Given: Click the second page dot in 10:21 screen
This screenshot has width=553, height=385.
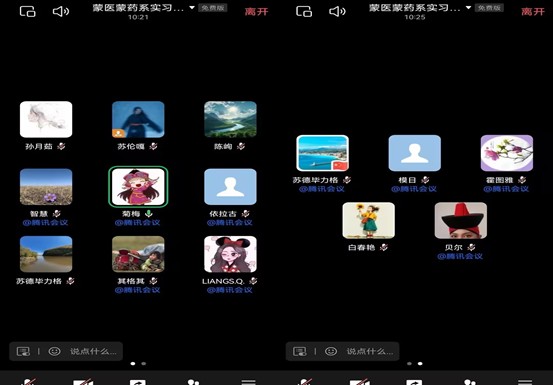Looking at the screenshot, I should (x=144, y=363).
